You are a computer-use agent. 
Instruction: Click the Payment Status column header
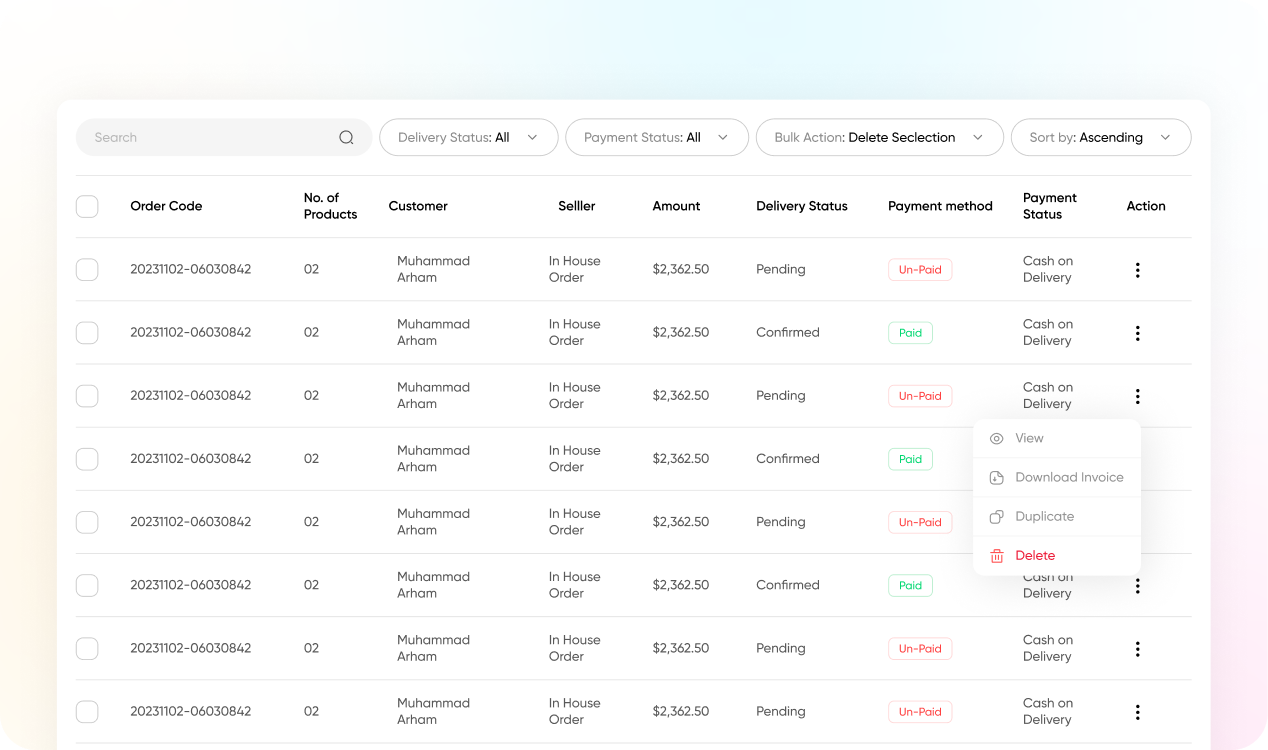(x=1050, y=206)
